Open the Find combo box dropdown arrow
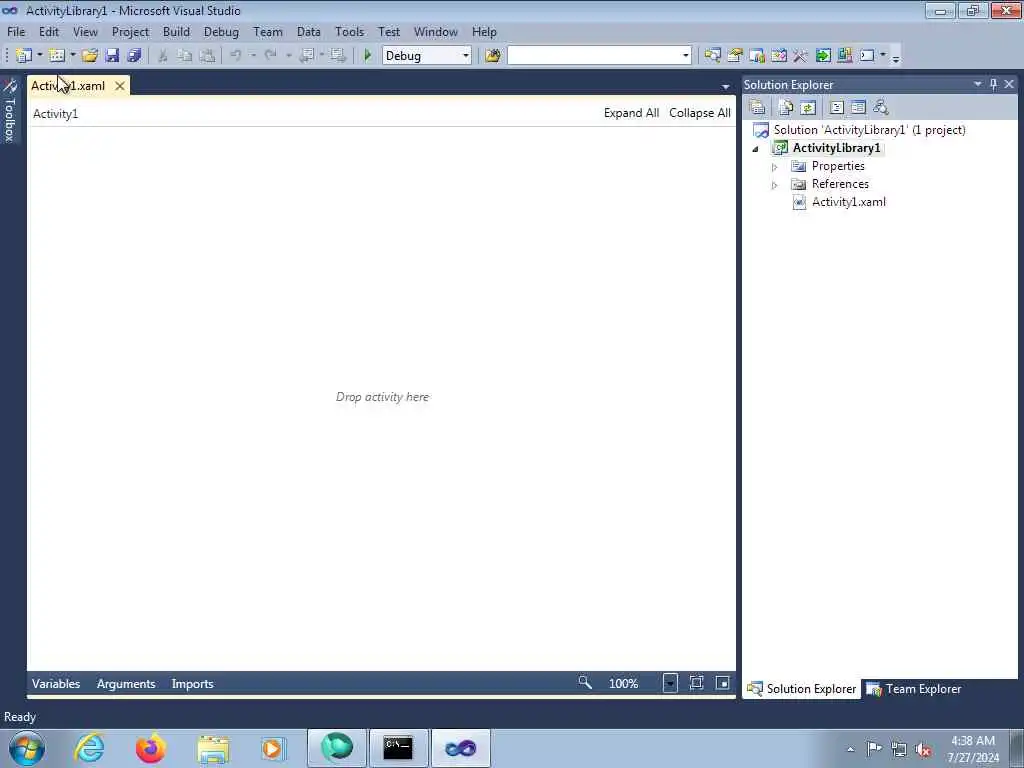 (x=686, y=56)
